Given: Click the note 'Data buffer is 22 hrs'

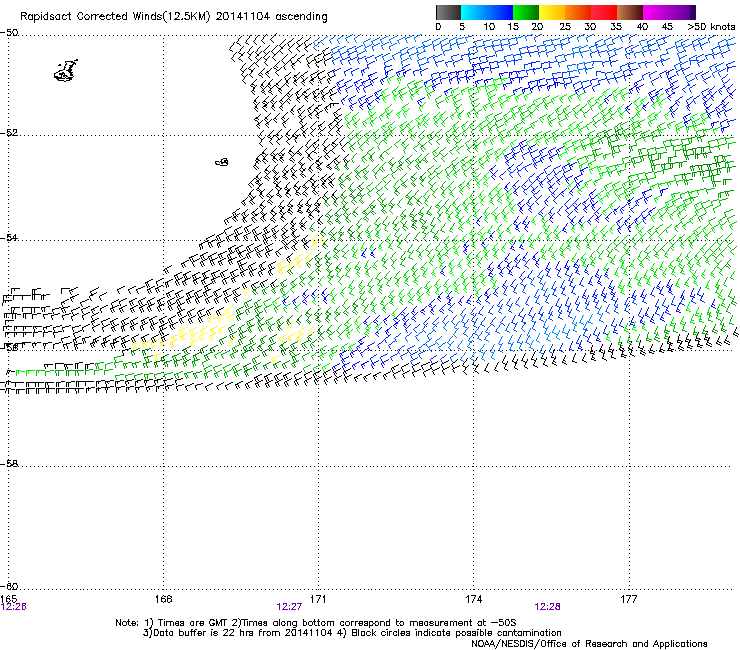Looking at the screenshot, I should (x=200, y=633).
